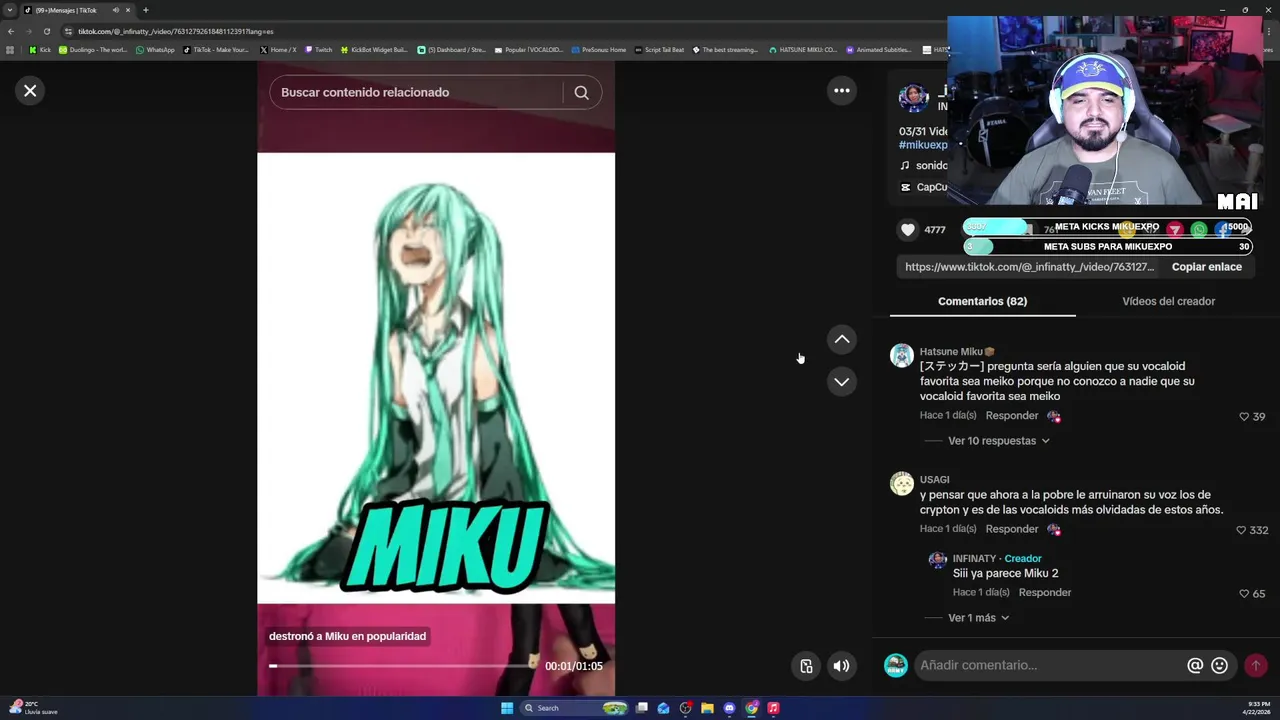The height and width of the screenshot is (720, 1280).
Task: Open Apple Music from taskbar
Action: [773, 708]
